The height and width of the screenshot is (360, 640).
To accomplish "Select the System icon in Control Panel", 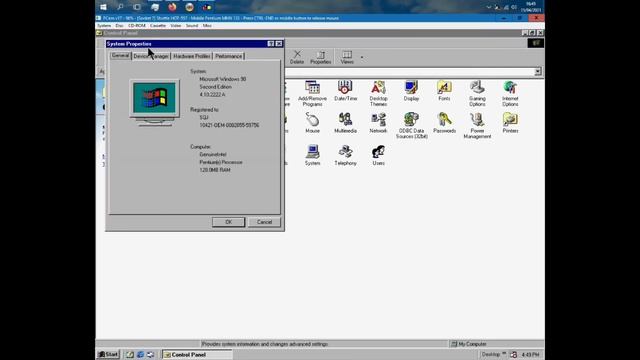I will (312, 156).
